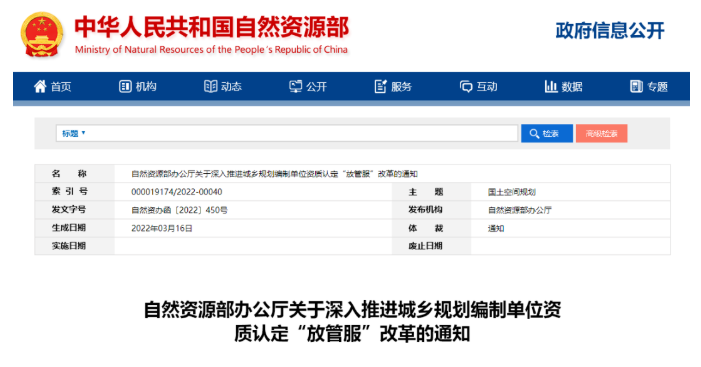
Task: Select the 专题 navigation item
Action: (649, 86)
